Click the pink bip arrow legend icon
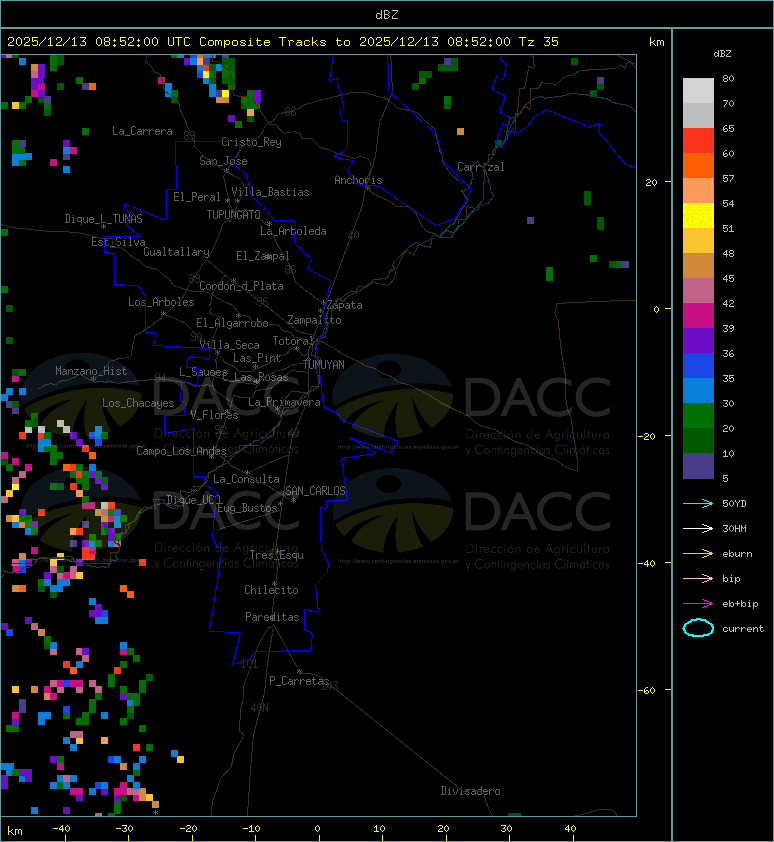 tap(698, 579)
